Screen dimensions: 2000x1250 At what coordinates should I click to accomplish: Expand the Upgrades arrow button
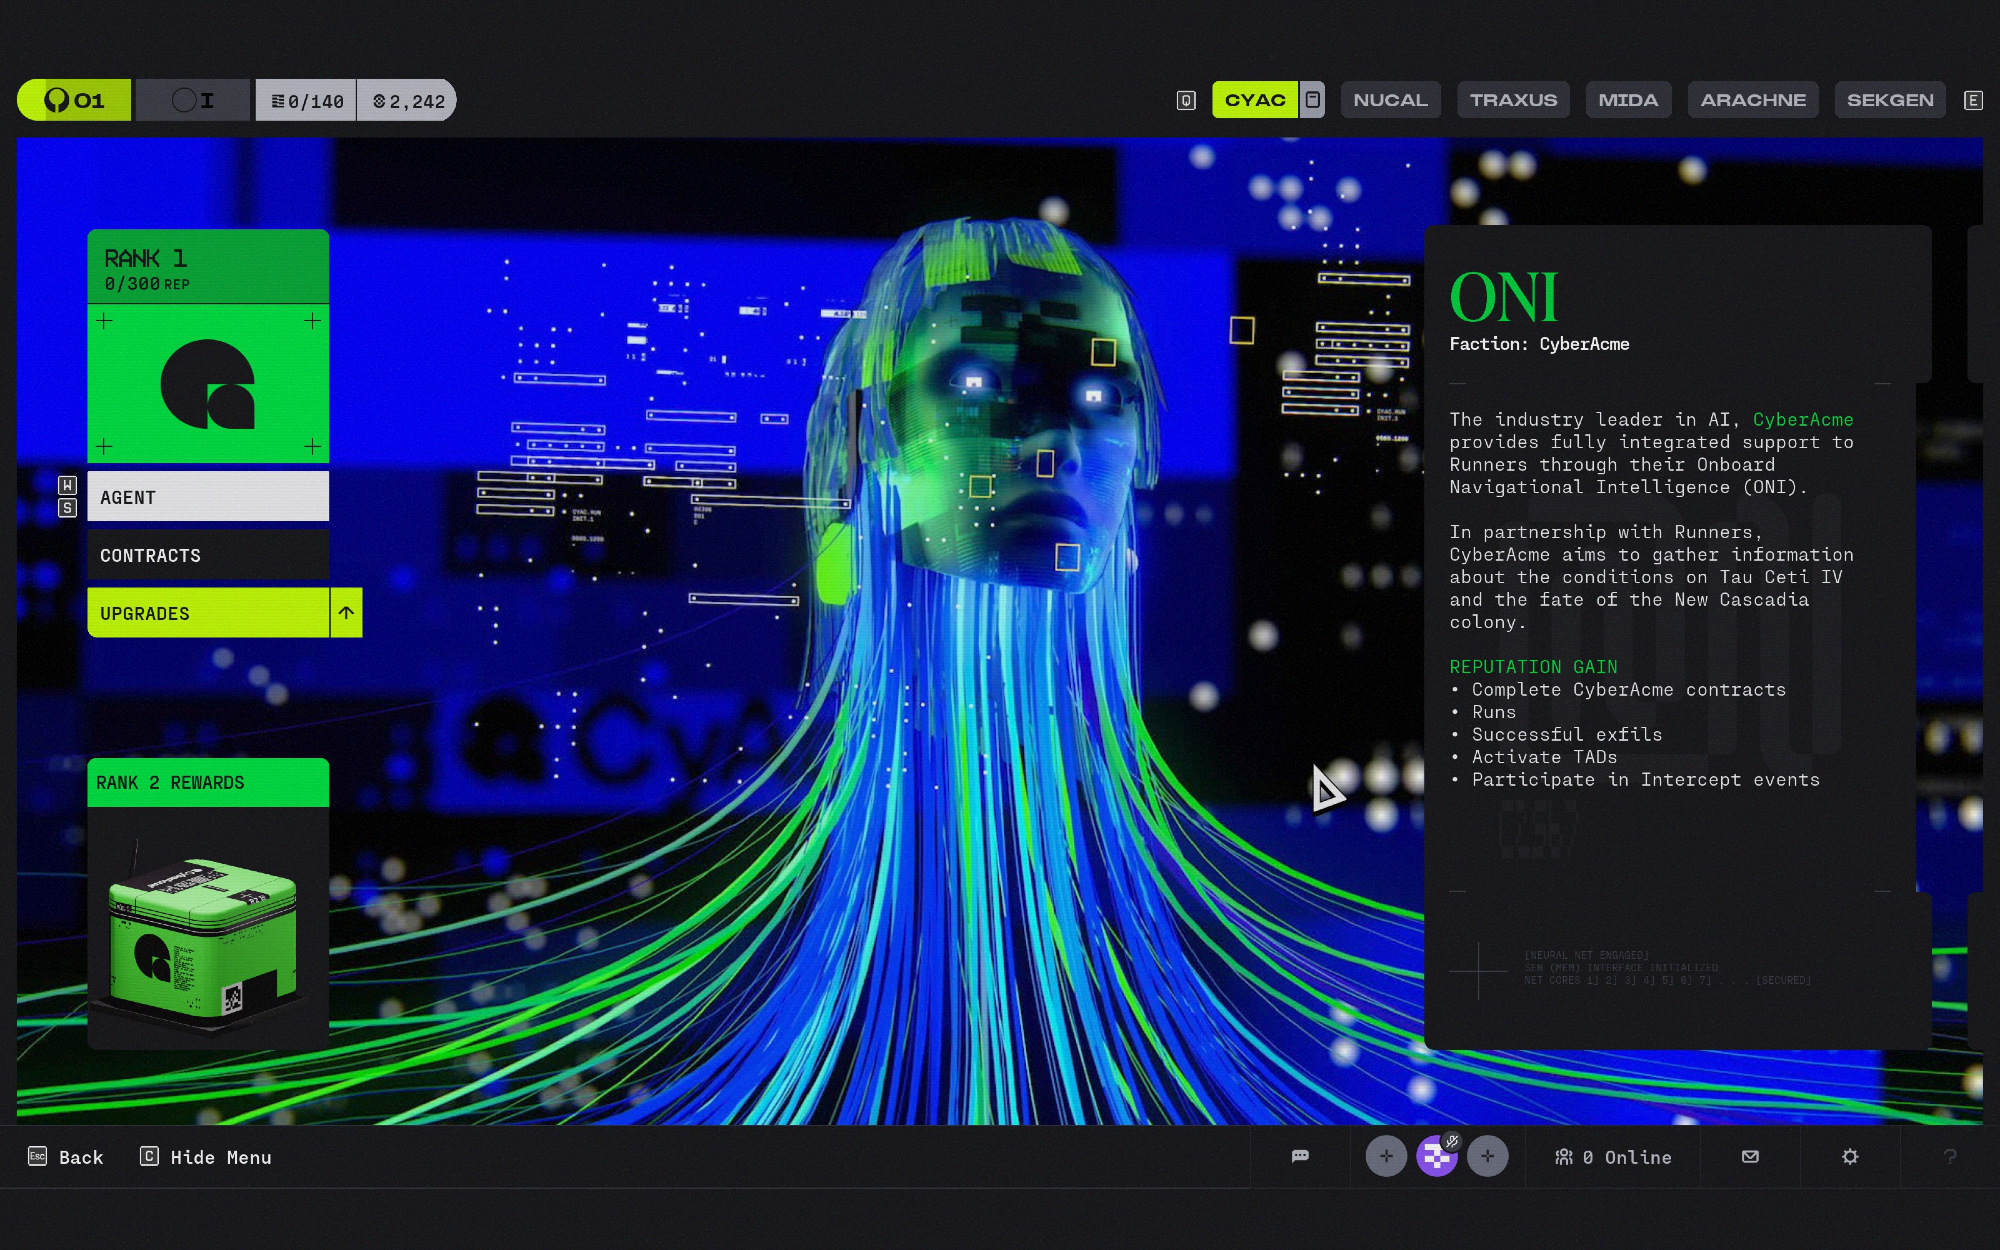tap(346, 613)
